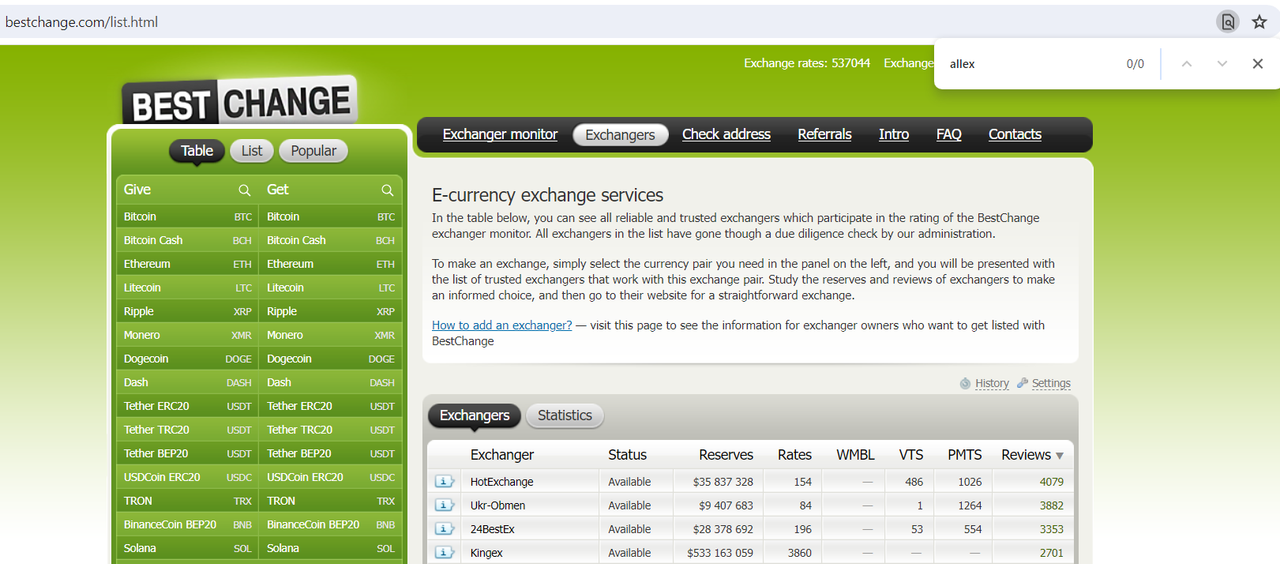Switch to the Statistics tab
This screenshot has width=1280, height=564.
[565, 416]
